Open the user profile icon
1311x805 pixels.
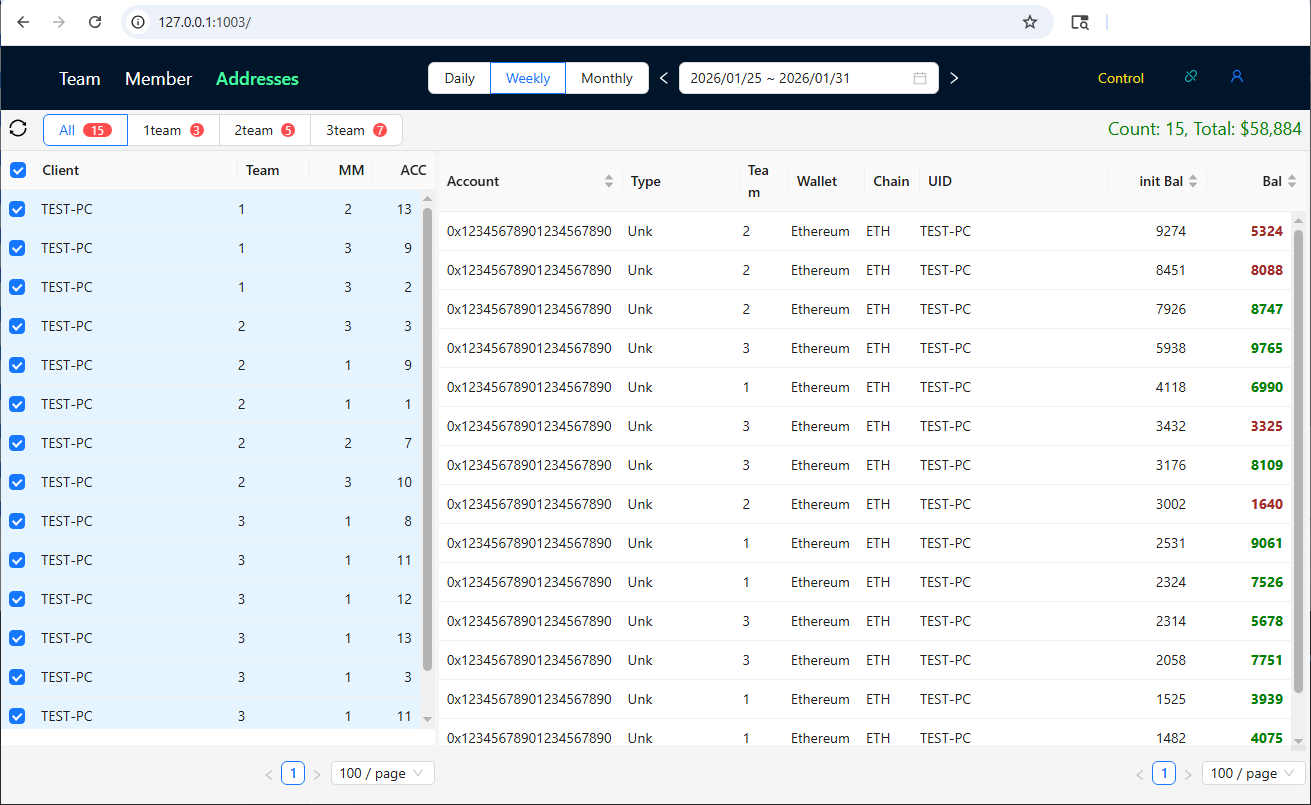(x=1237, y=77)
